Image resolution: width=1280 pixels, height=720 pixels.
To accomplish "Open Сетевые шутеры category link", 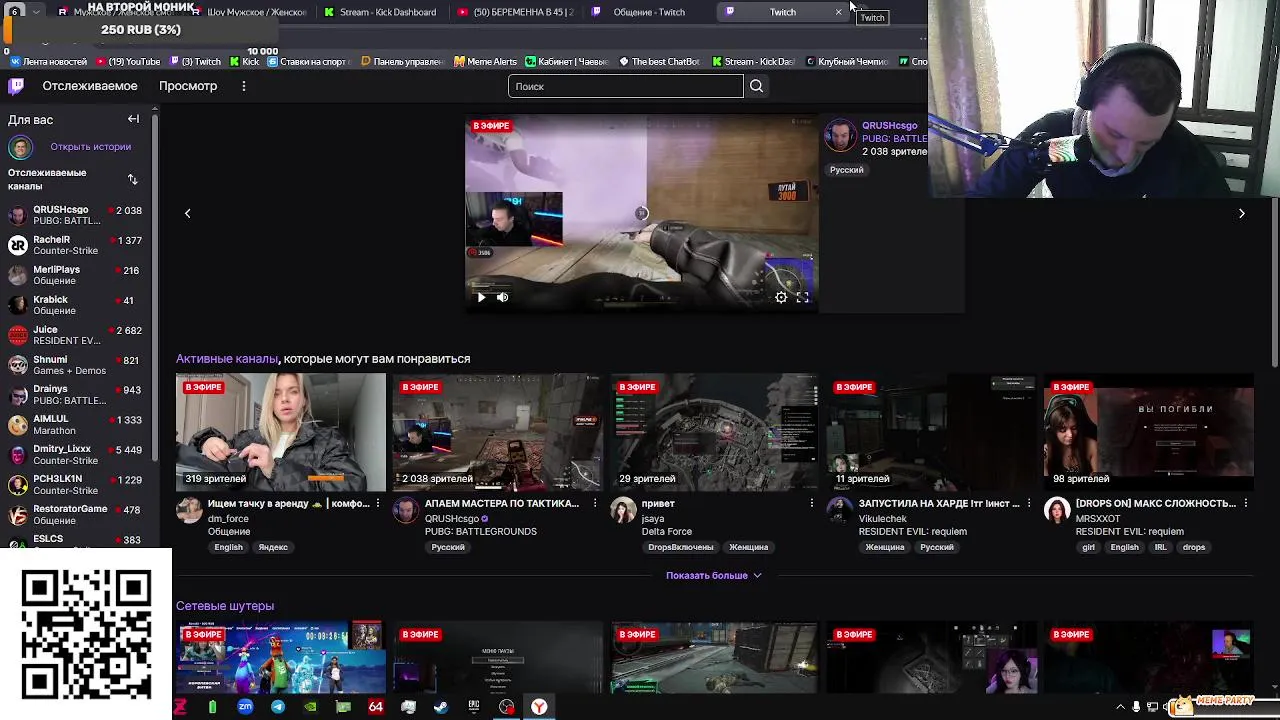I will click(225, 606).
